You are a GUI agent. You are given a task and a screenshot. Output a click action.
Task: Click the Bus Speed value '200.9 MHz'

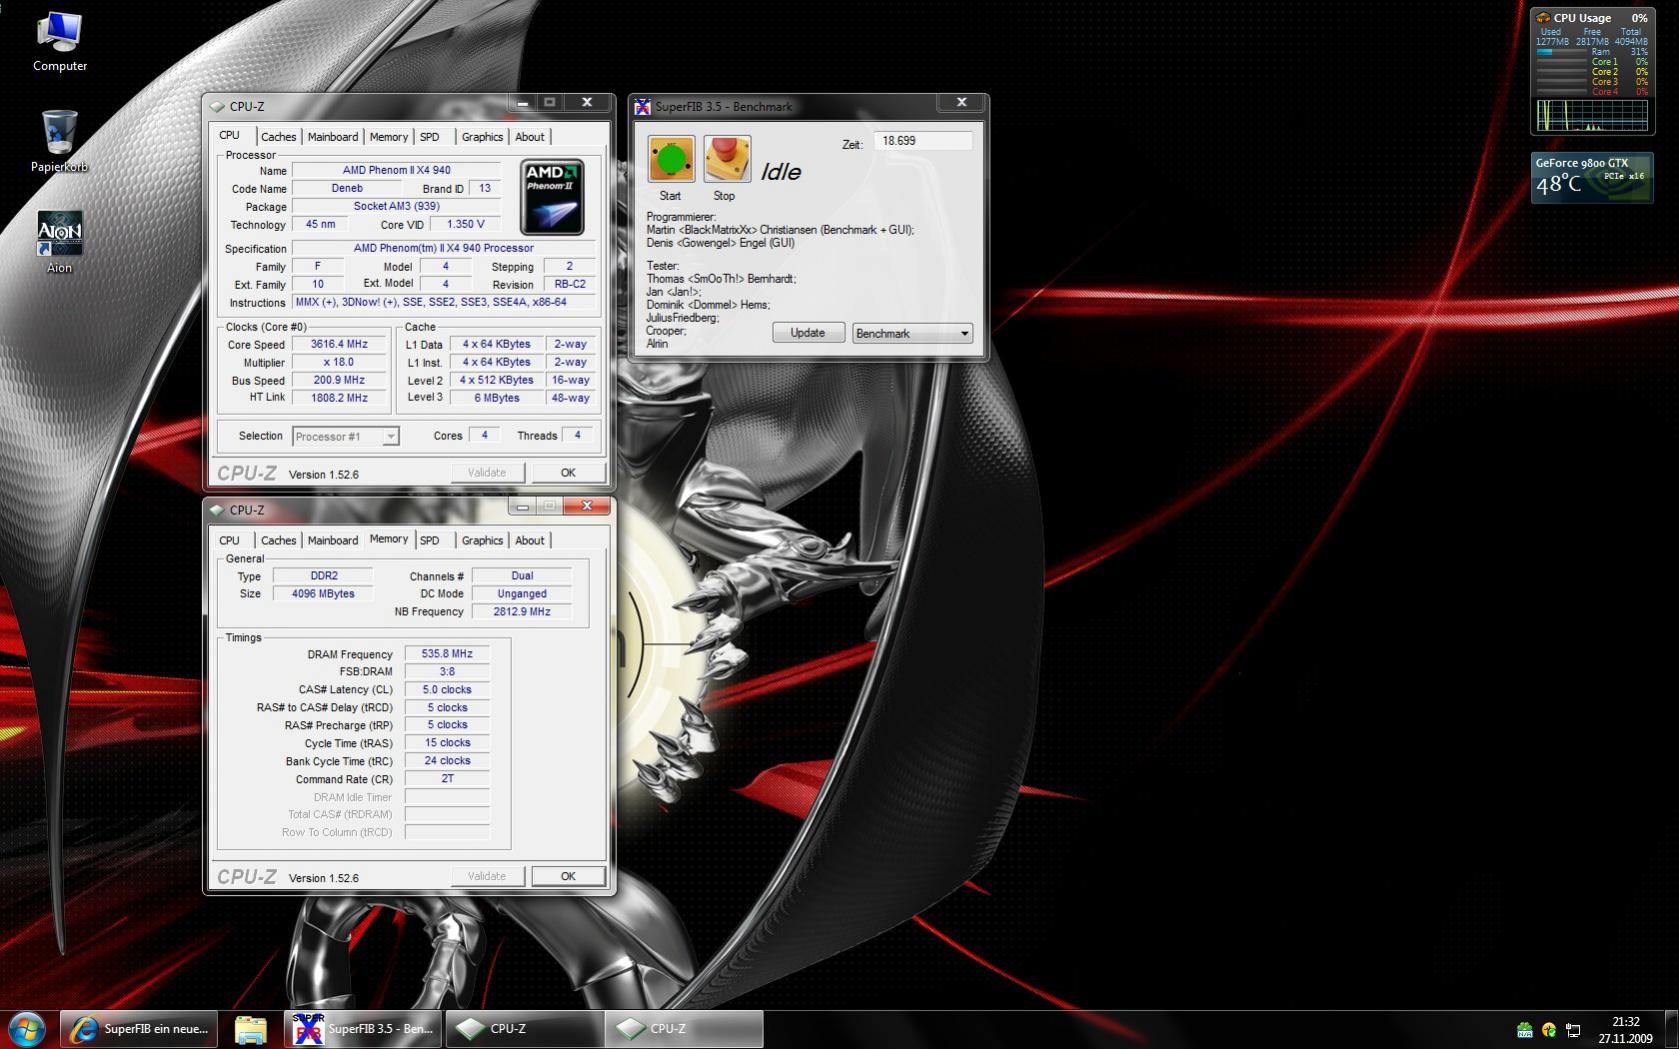[x=339, y=380]
